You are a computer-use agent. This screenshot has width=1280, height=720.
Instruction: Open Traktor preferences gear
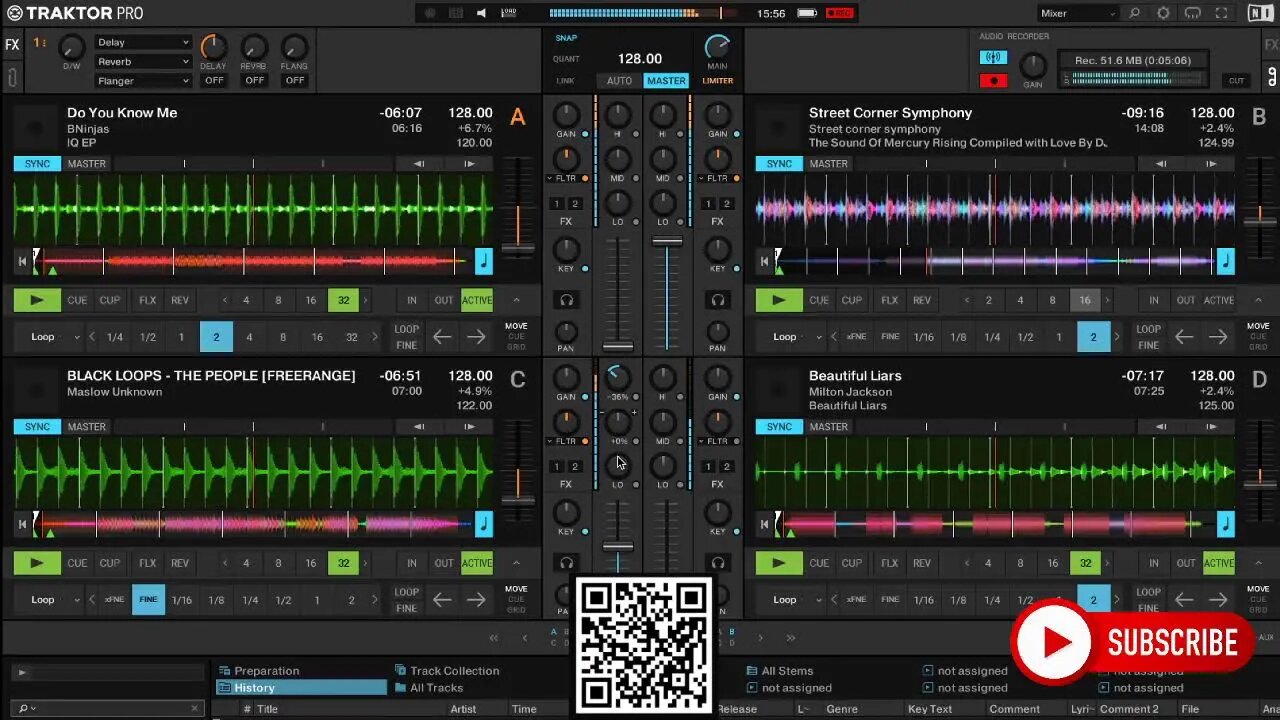click(1163, 13)
